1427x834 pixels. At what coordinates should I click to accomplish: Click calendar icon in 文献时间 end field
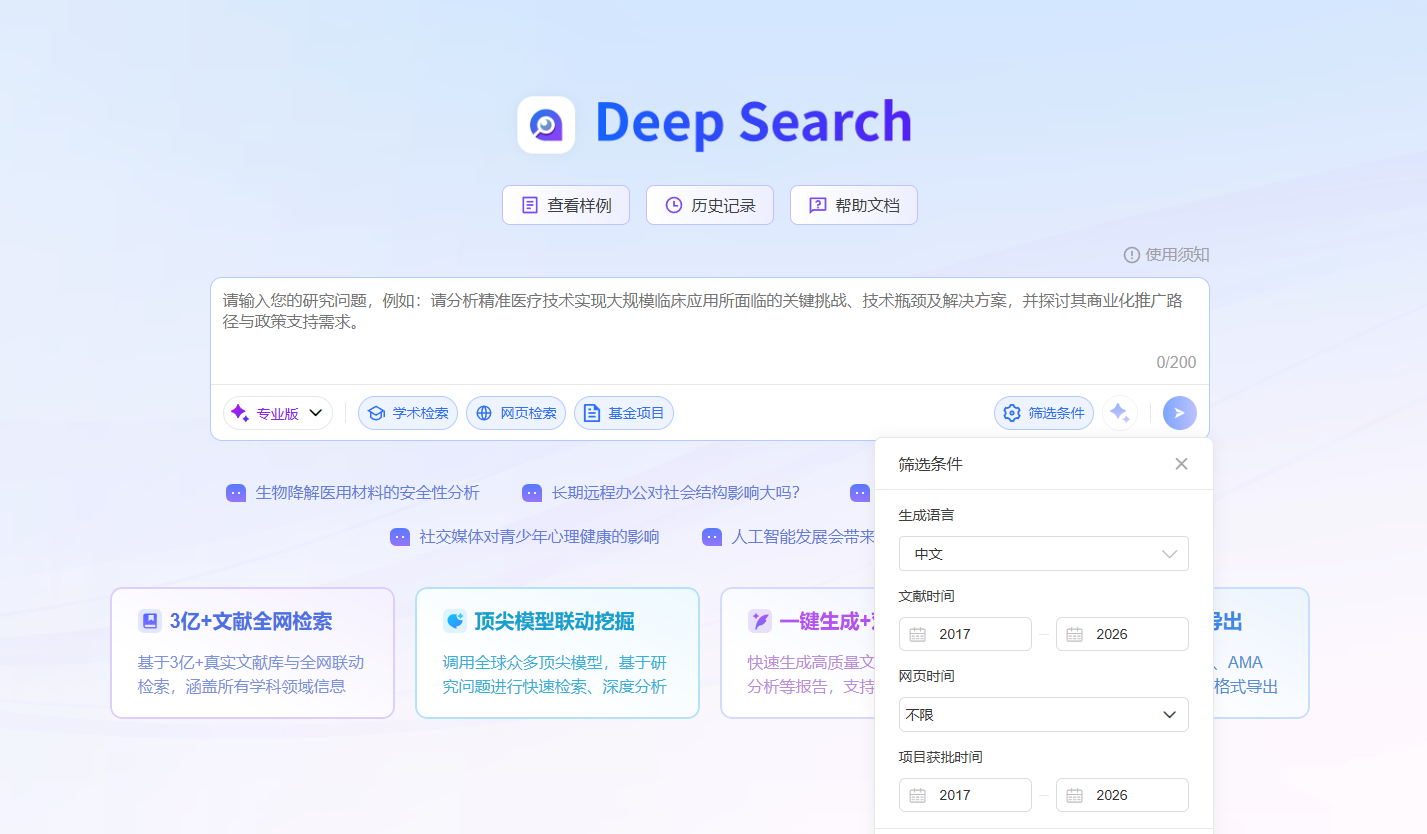1074,634
